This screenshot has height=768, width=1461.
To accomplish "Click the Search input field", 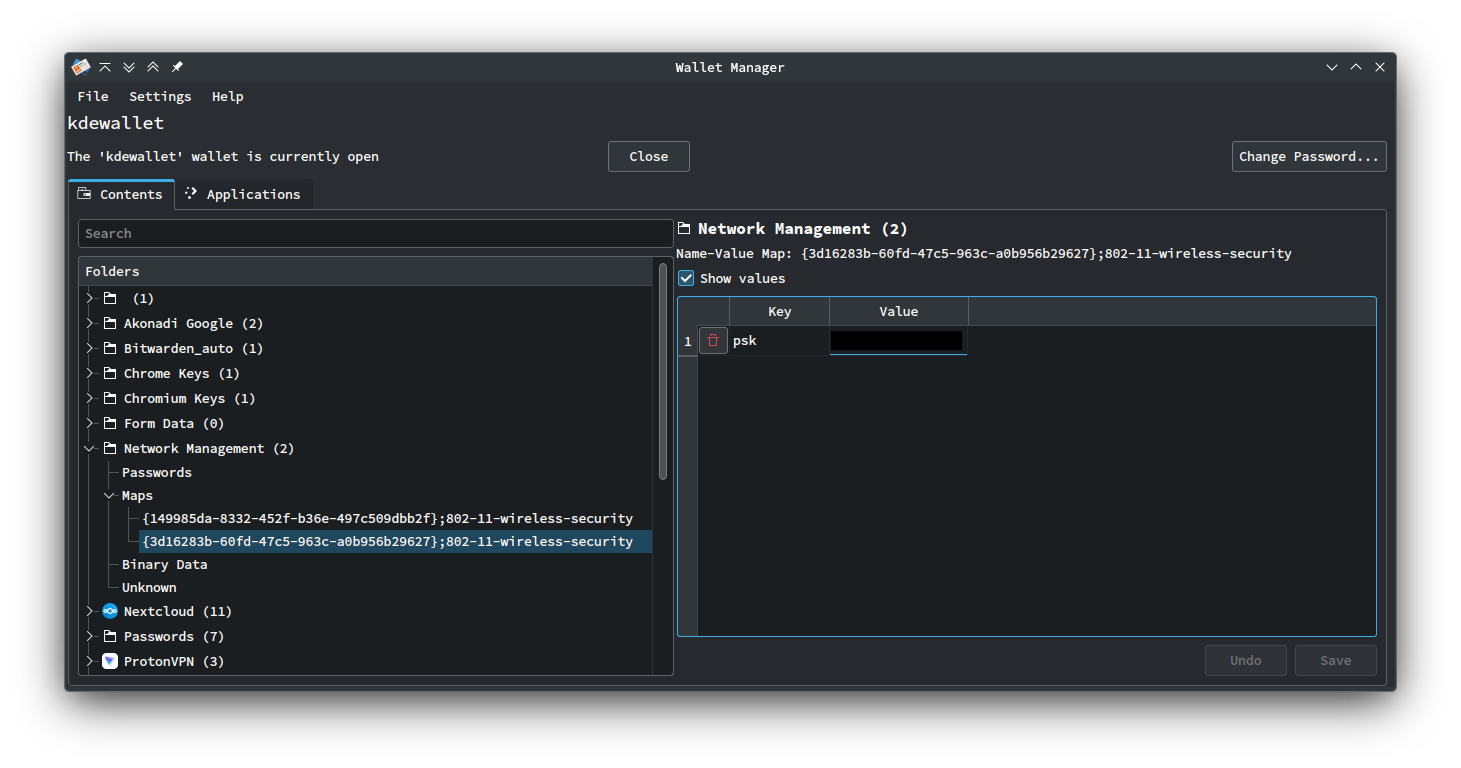I will click(x=375, y=233).
